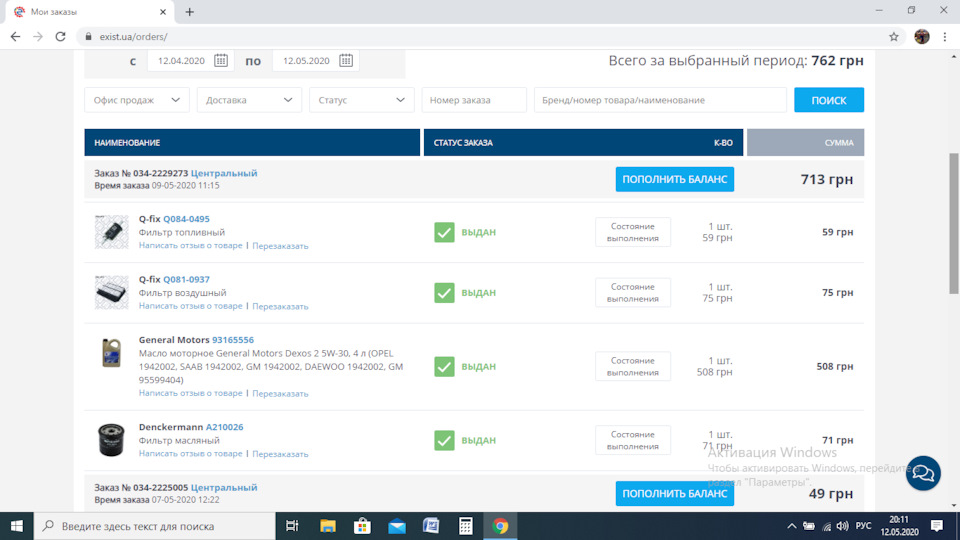Open Task View on the taskbar
This screenshot has height=540, width=960.
click(x=292, y=526)
